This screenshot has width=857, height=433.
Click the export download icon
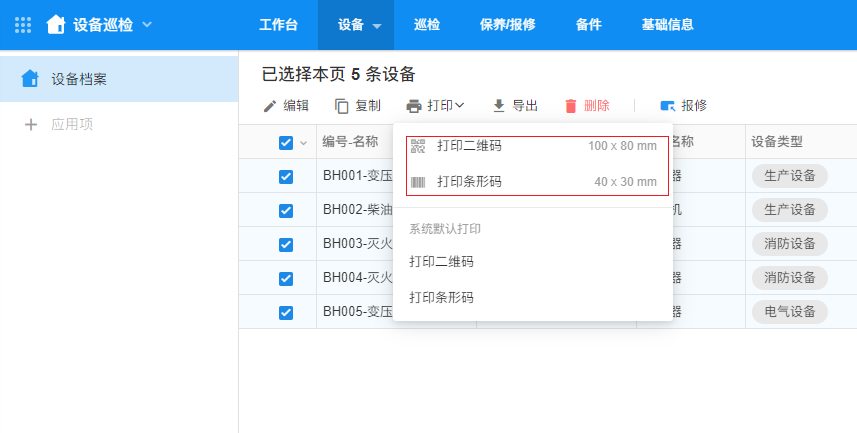coord(499,106)
